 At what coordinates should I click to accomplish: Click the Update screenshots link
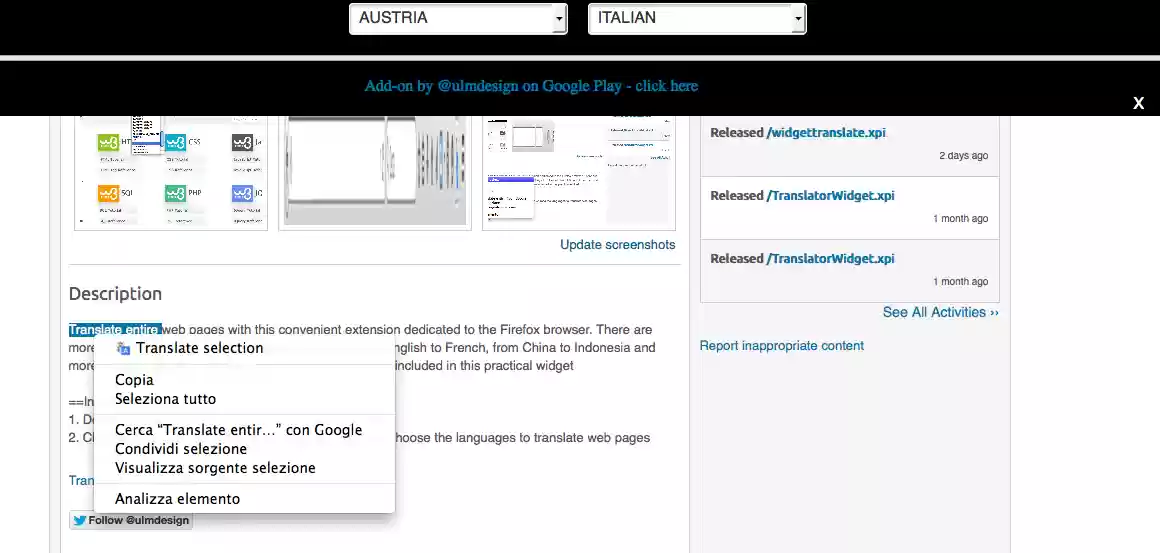click(x=618, y=245)
